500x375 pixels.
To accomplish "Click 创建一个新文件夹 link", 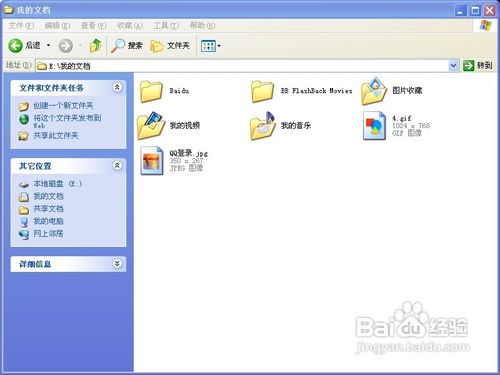I will pos(63,106).
